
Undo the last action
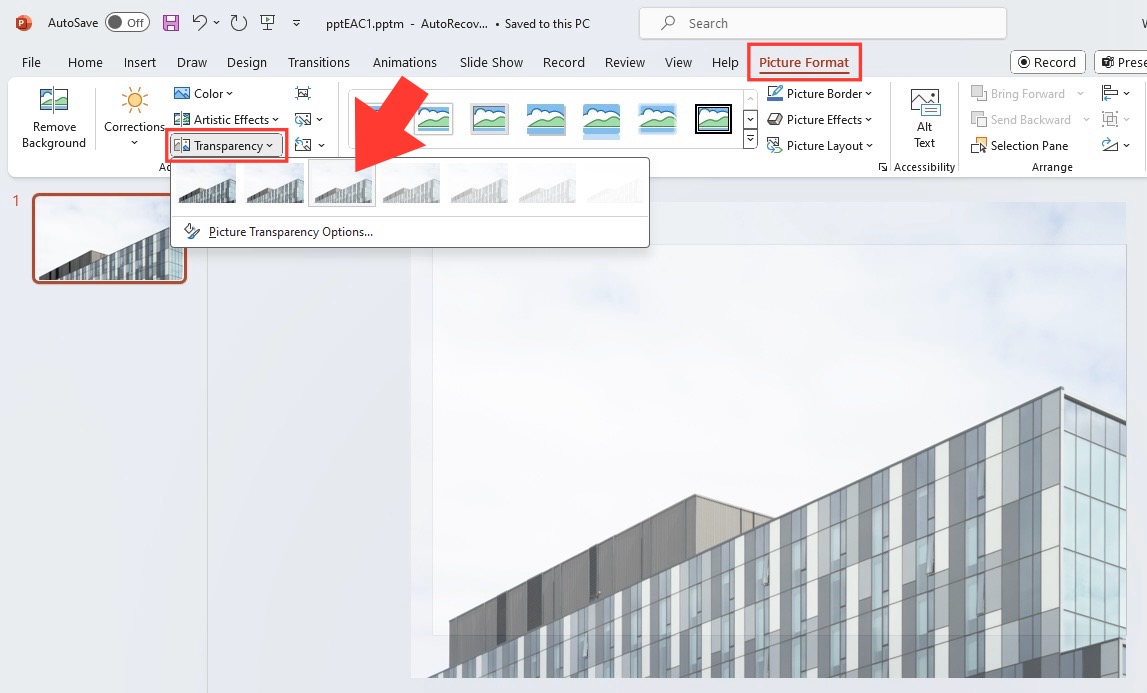[x=199, y=23]
